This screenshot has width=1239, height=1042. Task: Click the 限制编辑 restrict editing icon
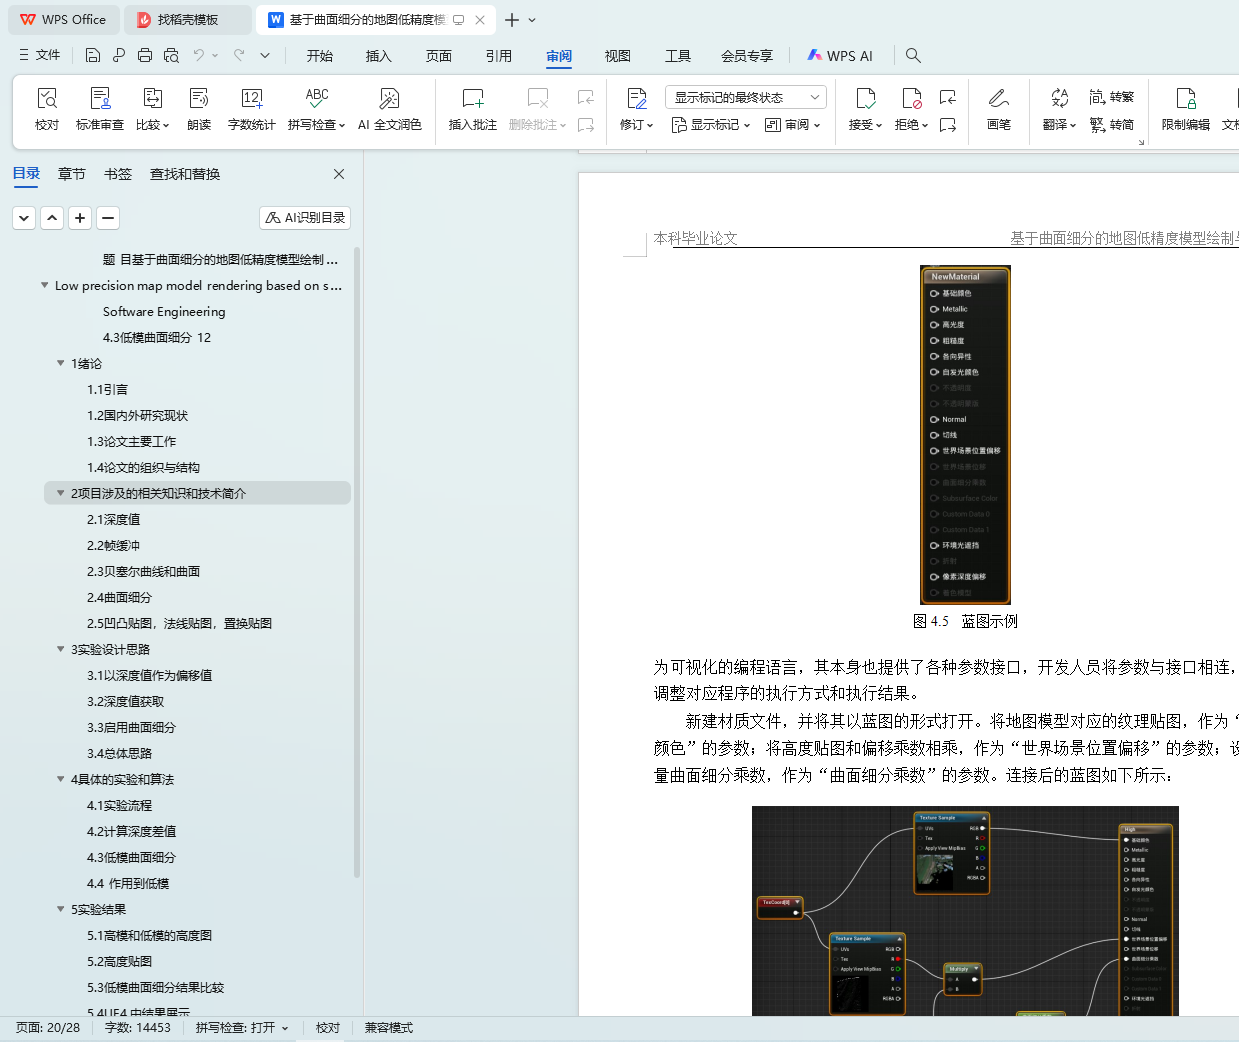[1186, 108]
